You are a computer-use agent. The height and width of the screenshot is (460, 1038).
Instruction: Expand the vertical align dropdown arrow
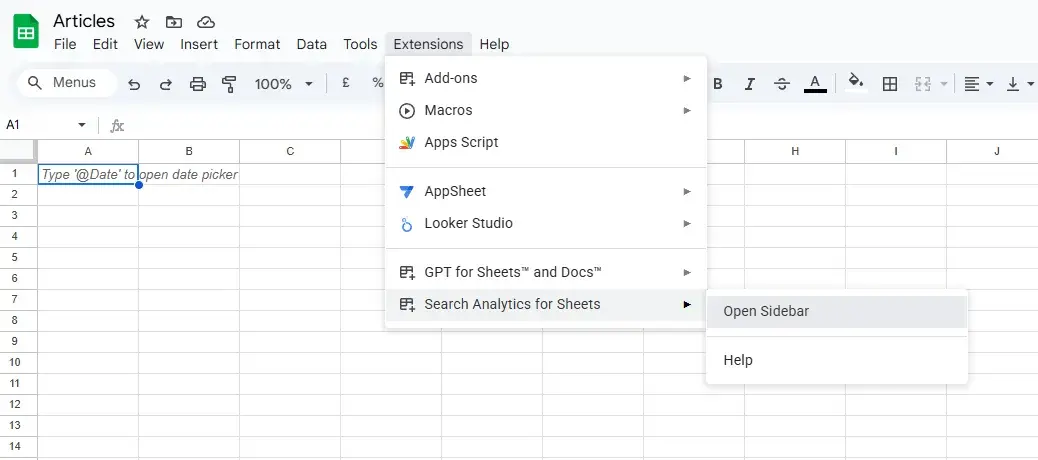(x=1031, y=84)
